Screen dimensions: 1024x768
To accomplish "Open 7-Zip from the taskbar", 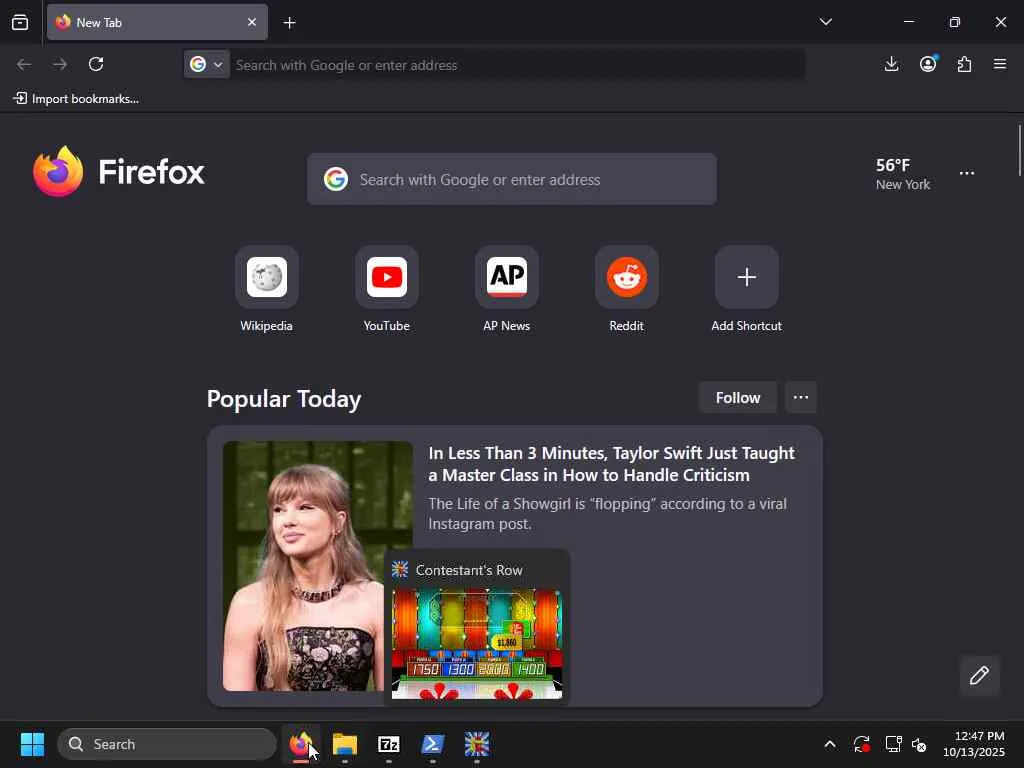I will (x=389, y=744).
